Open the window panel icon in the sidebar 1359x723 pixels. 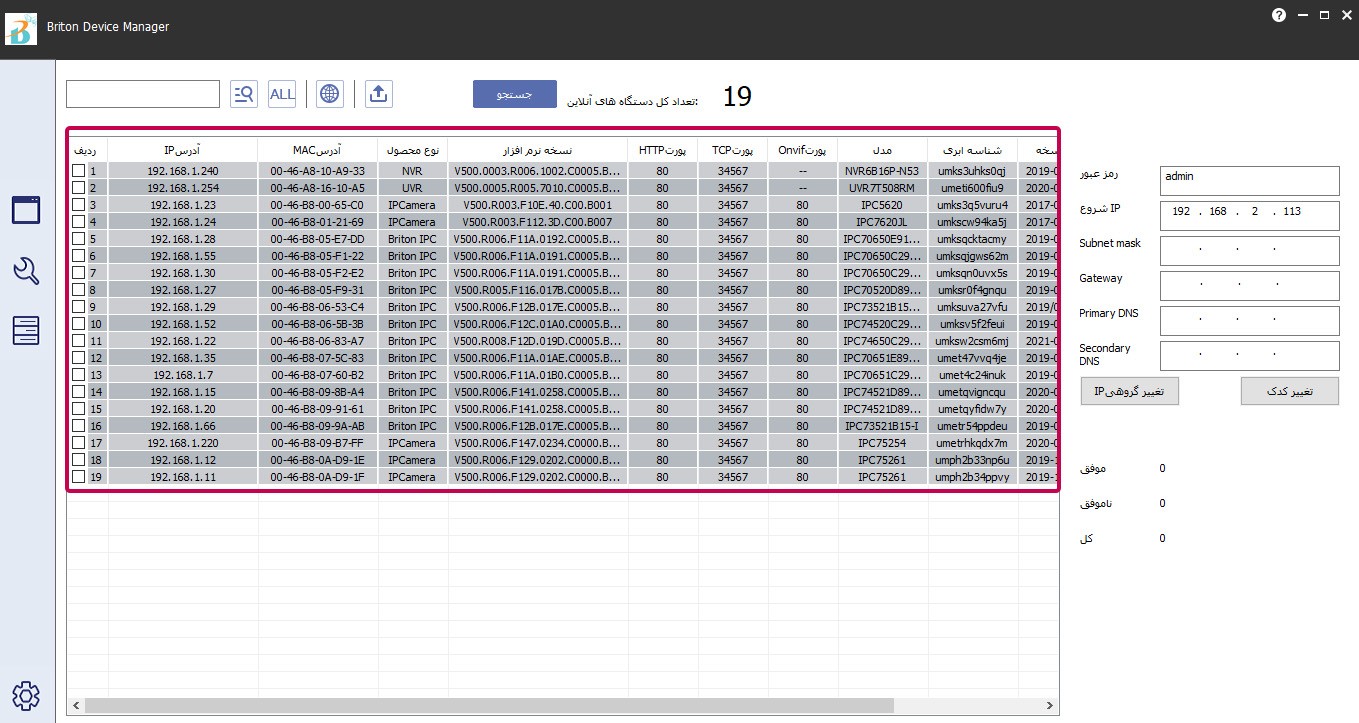click(26, 210)
